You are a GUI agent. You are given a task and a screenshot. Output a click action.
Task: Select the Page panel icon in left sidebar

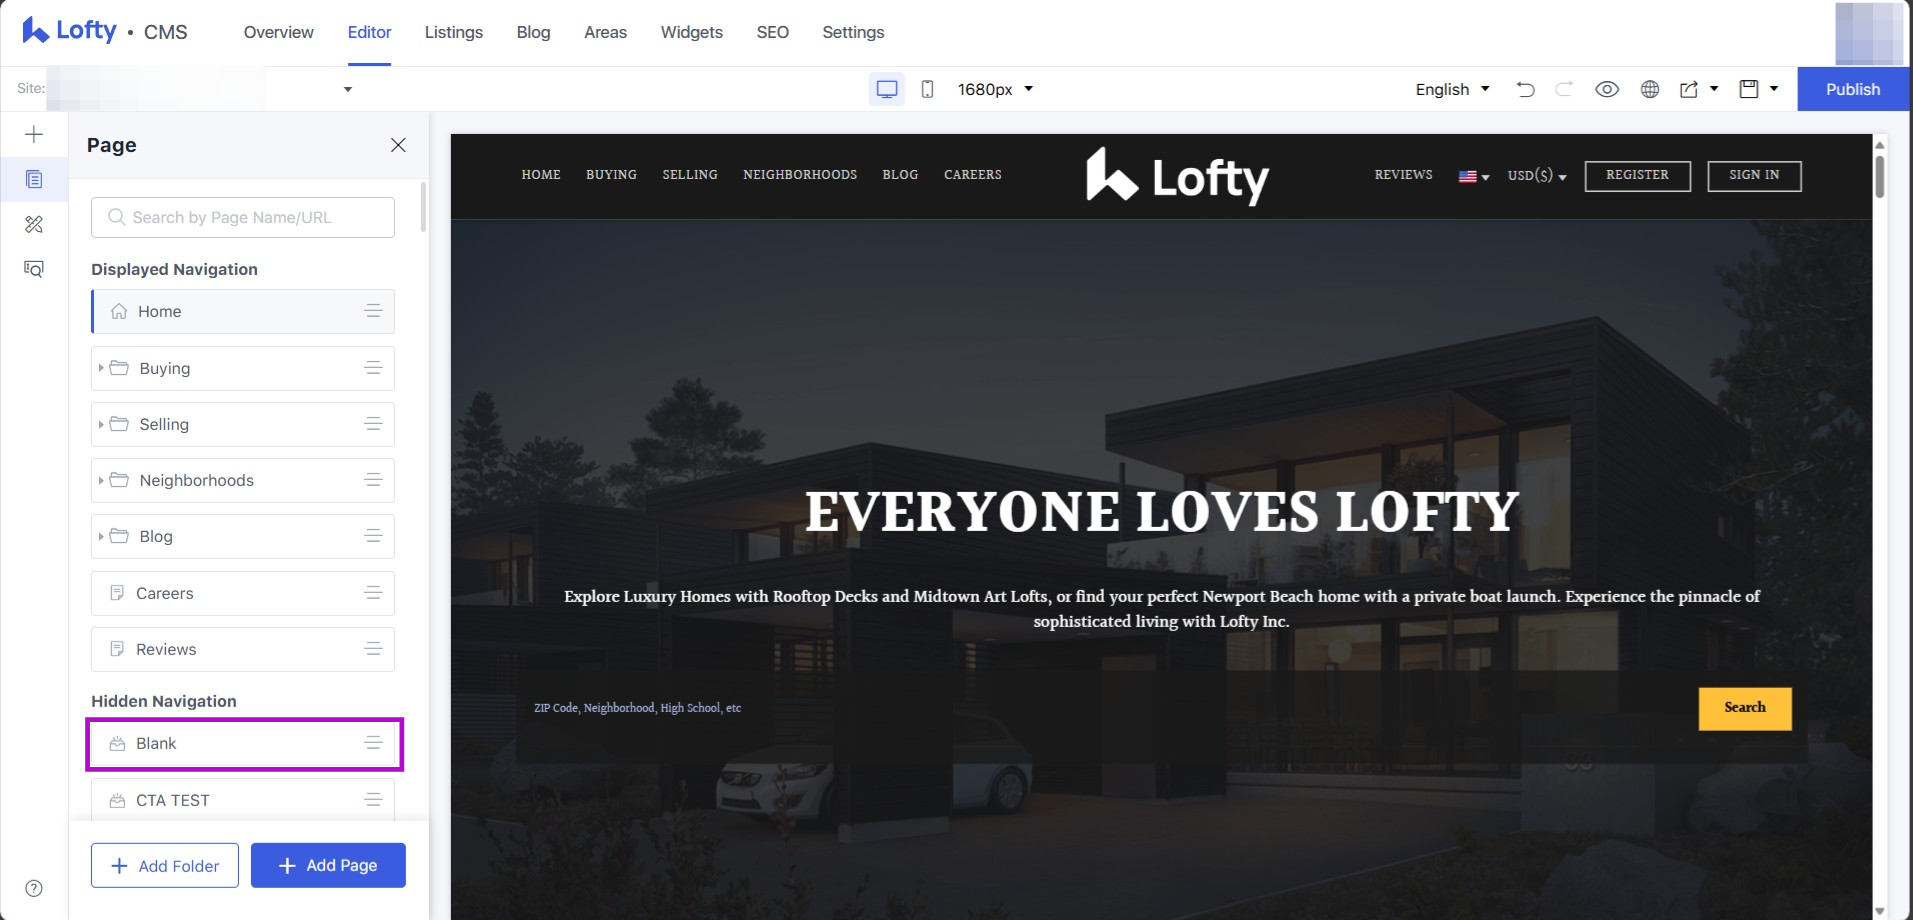(x=34, y=179)
